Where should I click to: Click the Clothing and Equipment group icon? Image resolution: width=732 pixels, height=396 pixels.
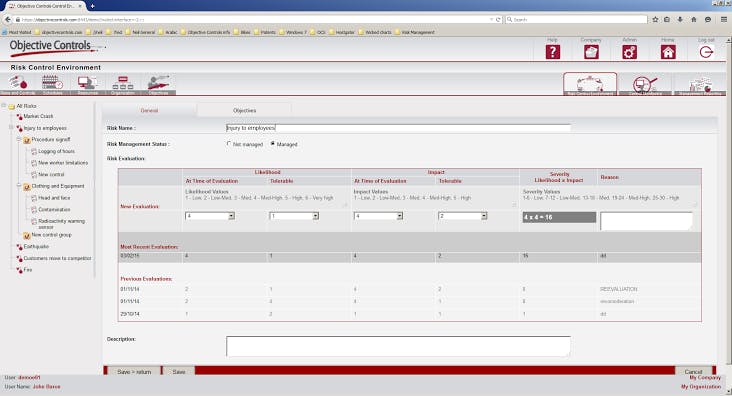point(27,186)
